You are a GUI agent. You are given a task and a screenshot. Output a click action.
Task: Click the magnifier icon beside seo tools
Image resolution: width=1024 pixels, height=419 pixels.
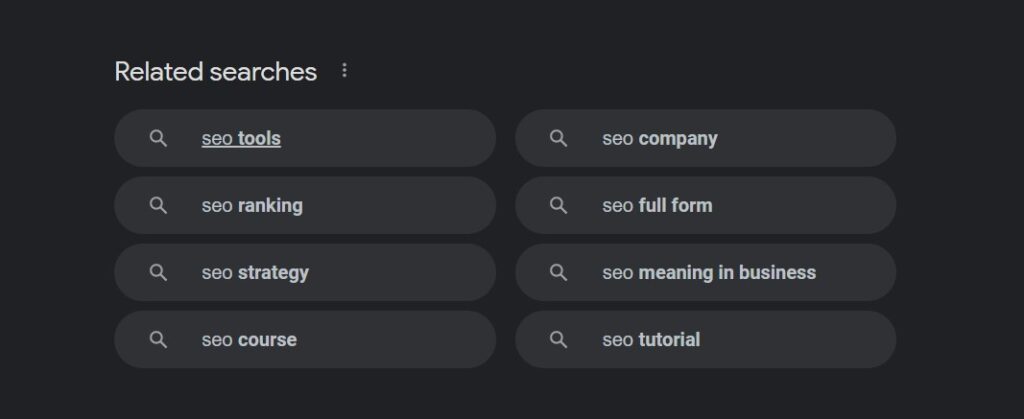click(158, 138)
